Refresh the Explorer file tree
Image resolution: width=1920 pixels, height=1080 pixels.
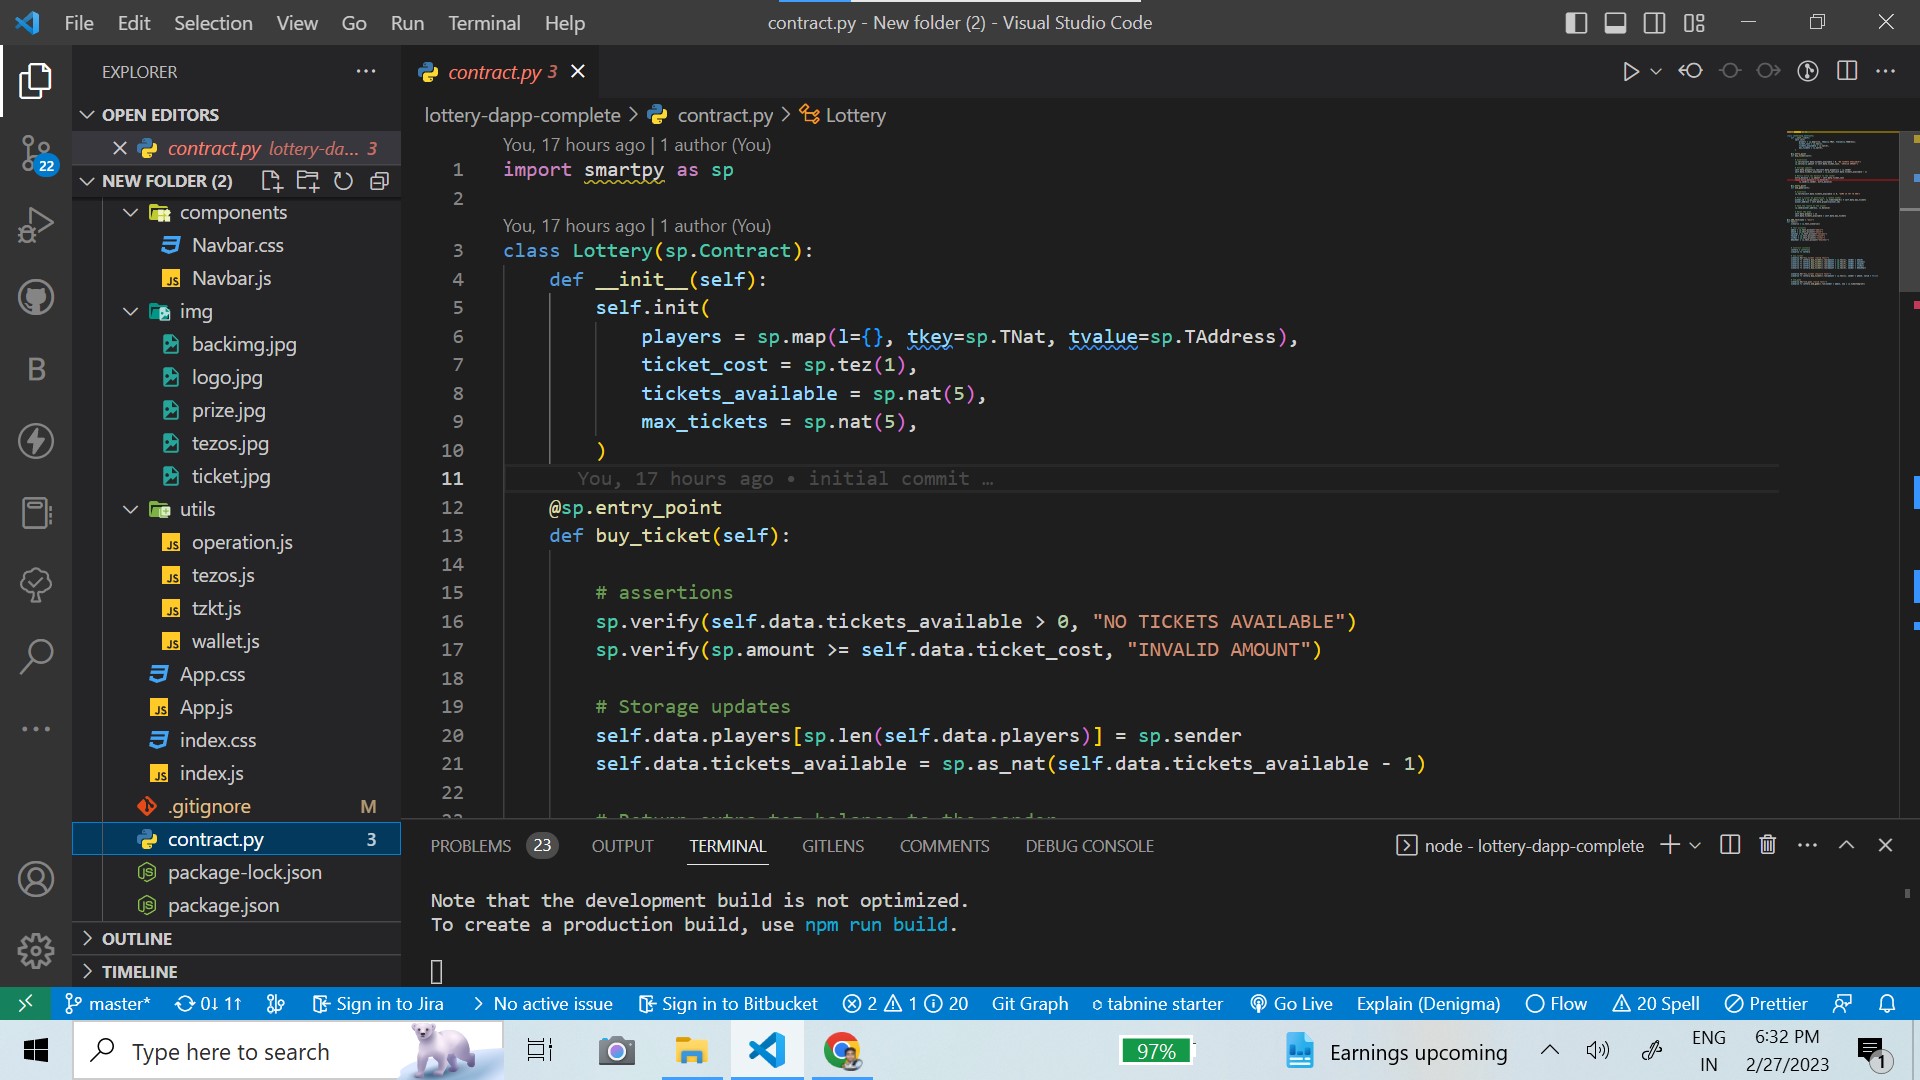point(343,181)
